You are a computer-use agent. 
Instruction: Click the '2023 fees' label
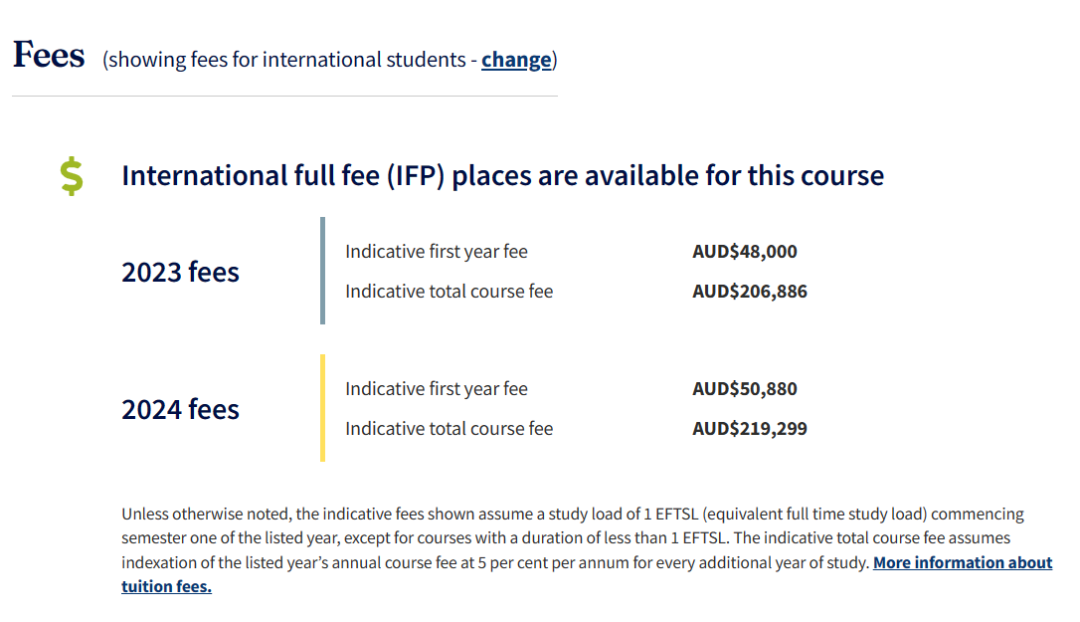click(x=180, y=272)
